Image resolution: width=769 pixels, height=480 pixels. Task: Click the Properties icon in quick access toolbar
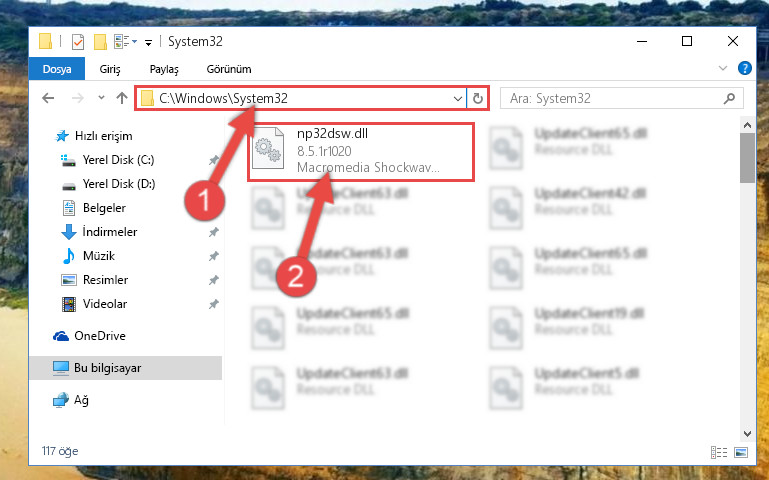77,42
